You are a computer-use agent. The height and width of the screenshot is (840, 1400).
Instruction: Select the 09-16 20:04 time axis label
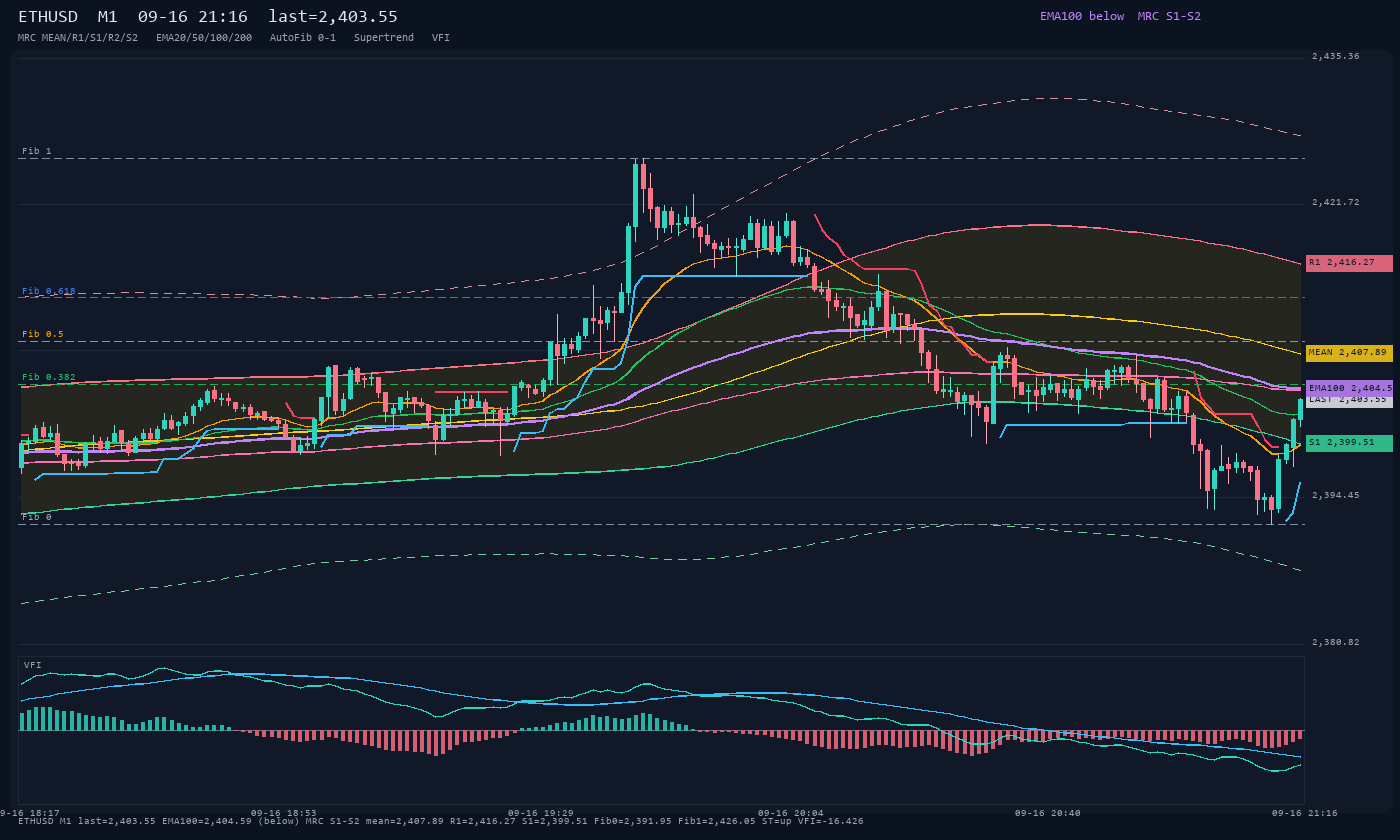point(790,813)
